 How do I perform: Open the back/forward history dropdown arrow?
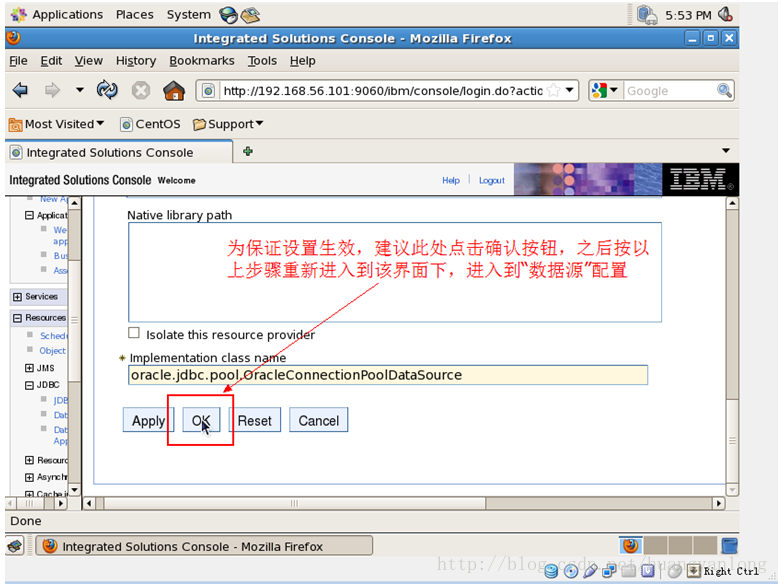(x=79, y=90)
